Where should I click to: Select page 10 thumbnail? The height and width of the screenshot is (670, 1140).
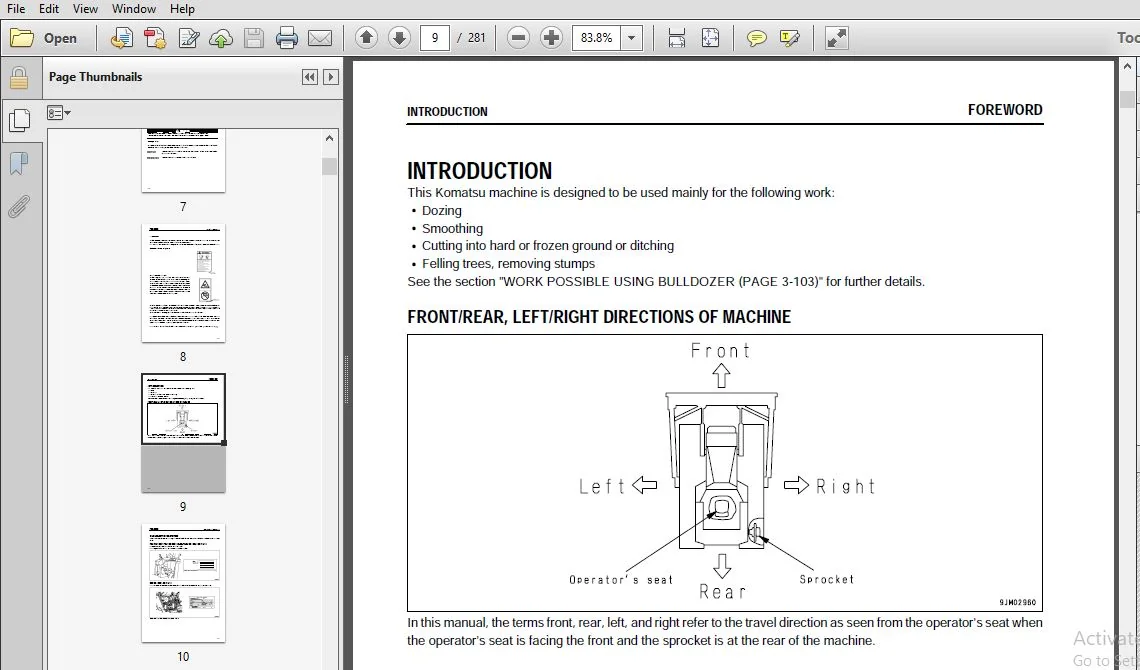[x=183, y=583]
